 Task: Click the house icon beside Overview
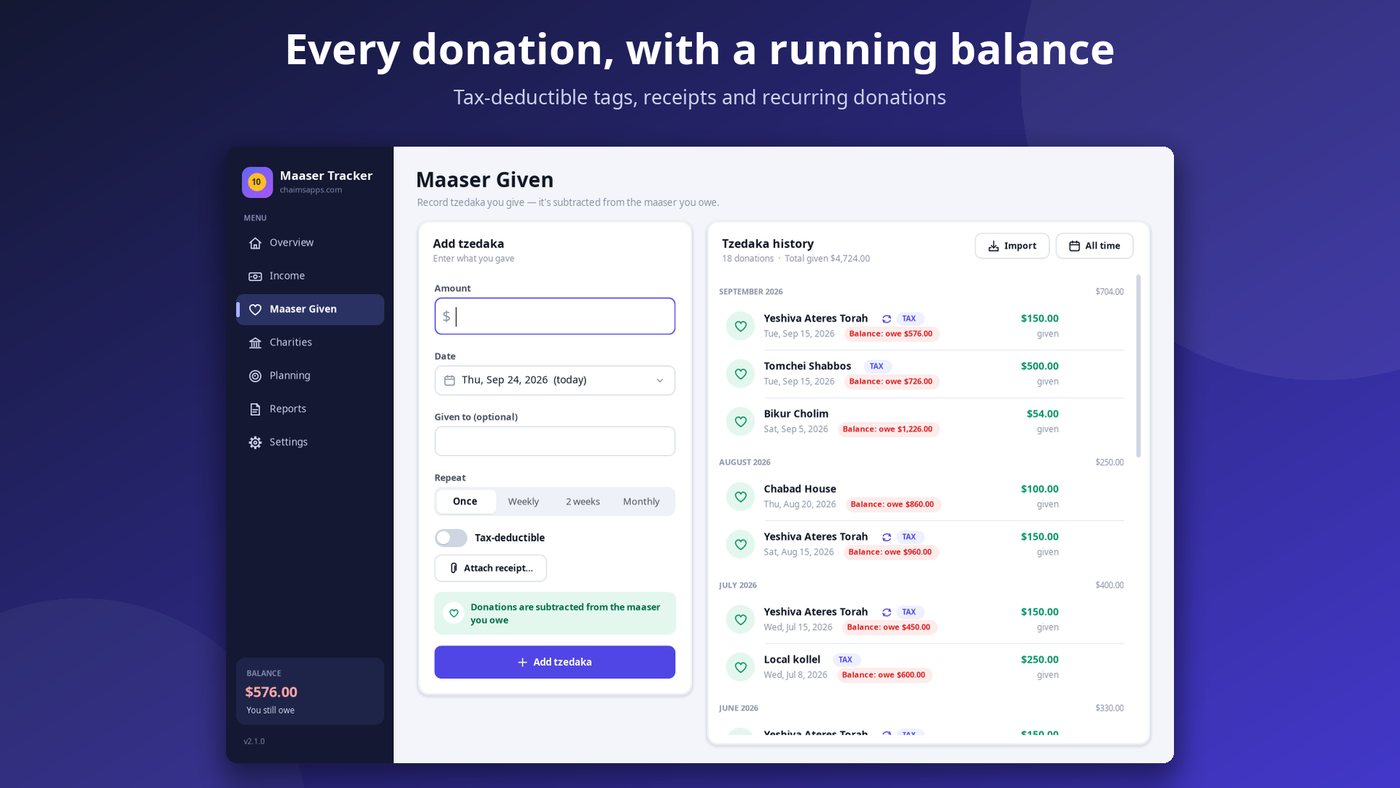(255, 243)
